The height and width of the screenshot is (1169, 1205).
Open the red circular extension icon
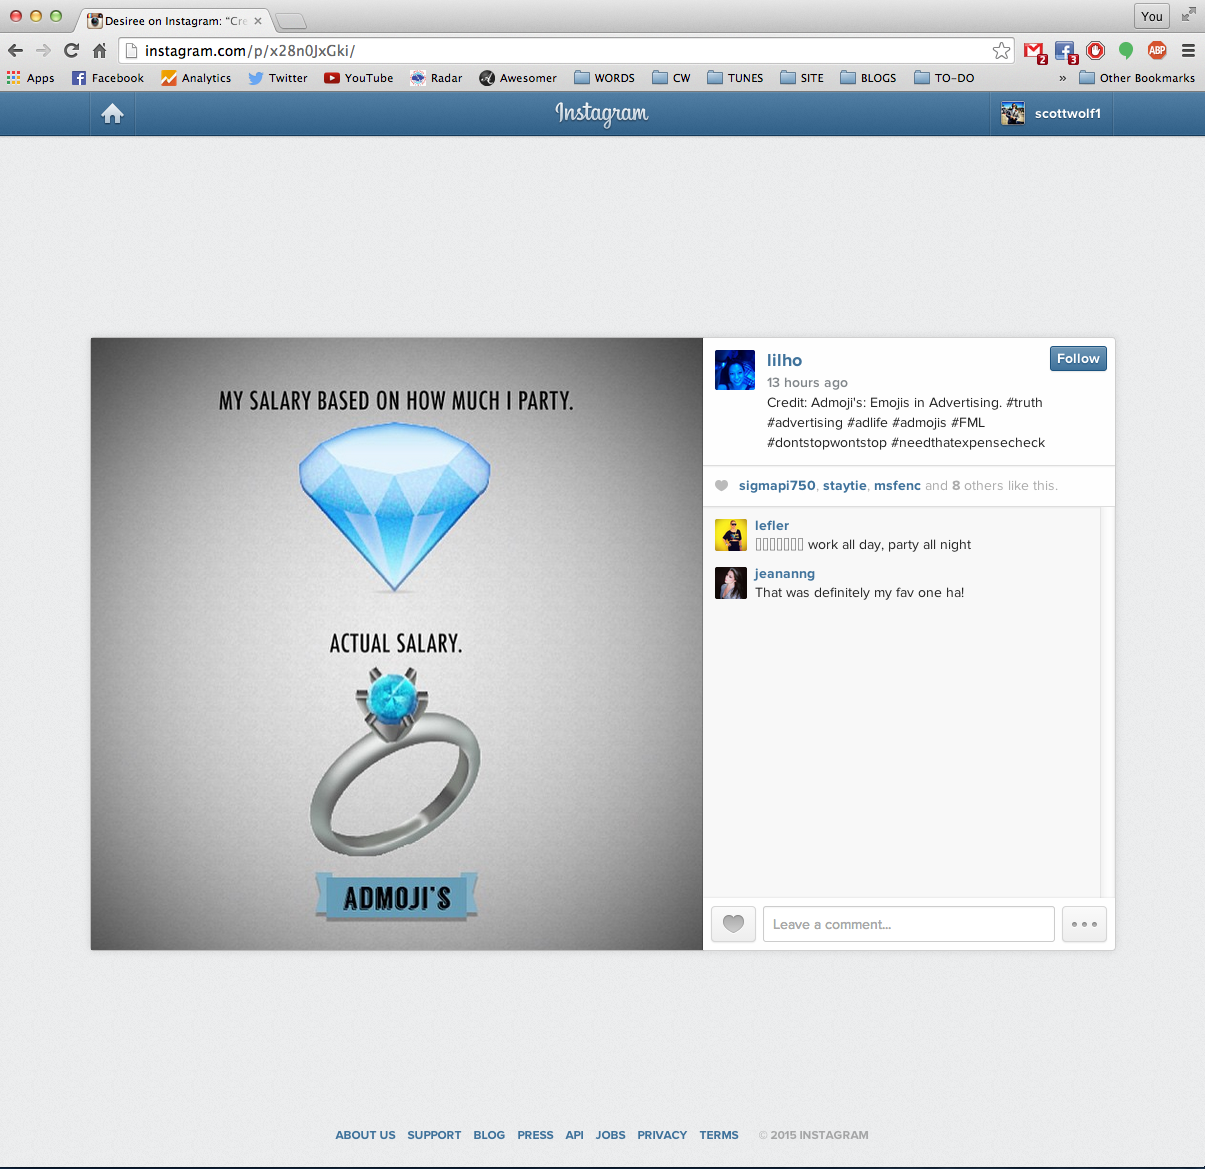click(1096, 50)
